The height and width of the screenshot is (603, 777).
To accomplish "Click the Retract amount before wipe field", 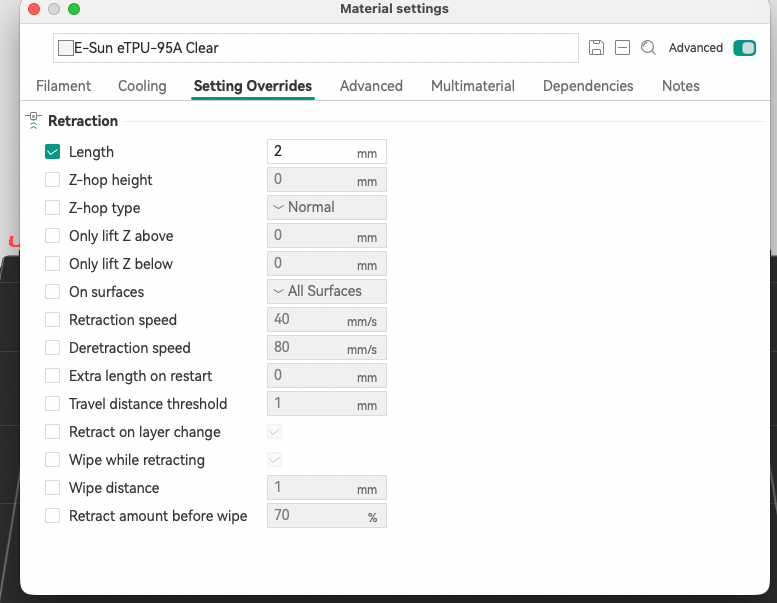I will (327, 515).
